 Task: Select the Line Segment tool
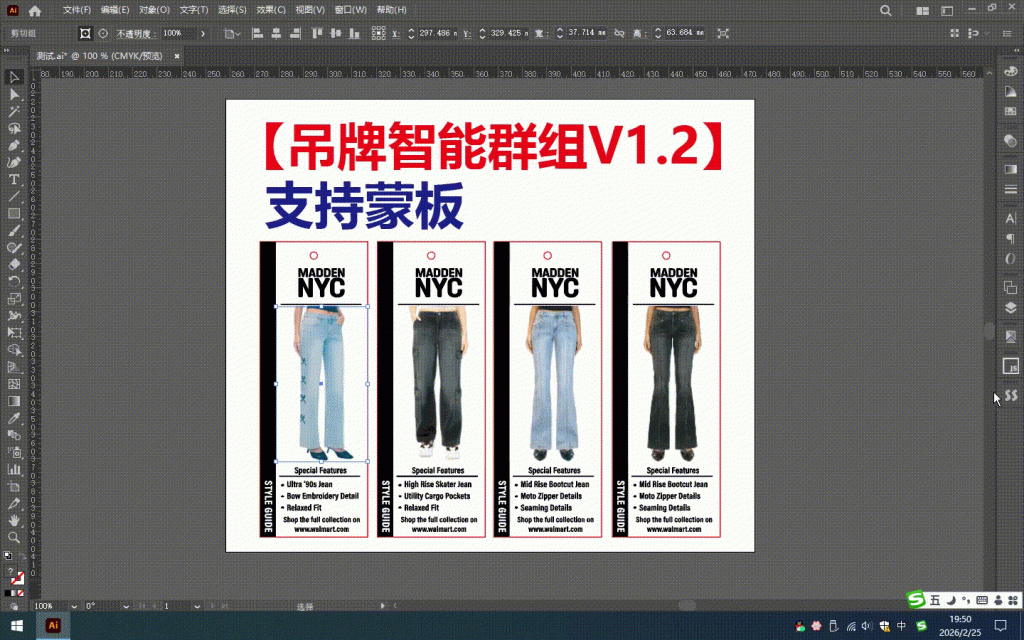coord(14,197)
